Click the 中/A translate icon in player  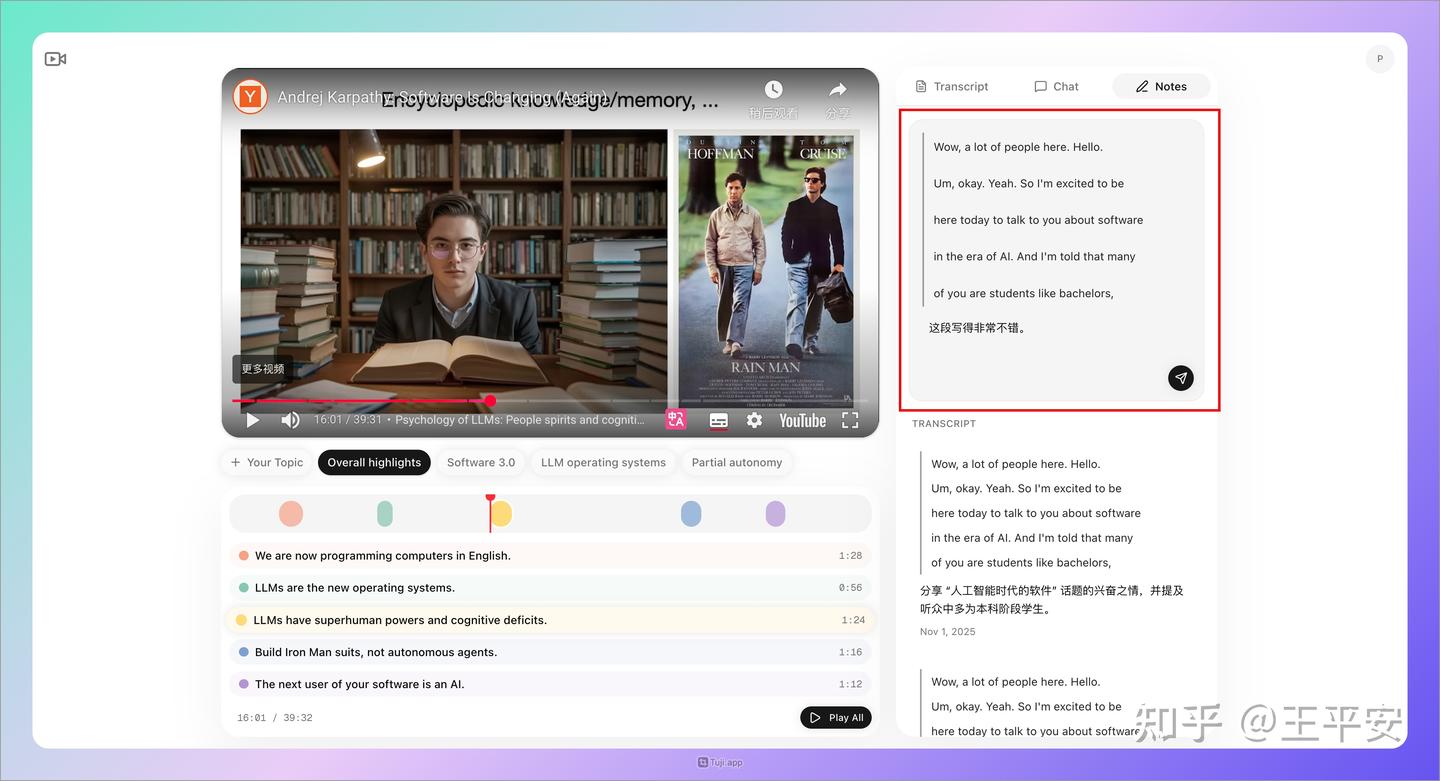pos(676,420)
